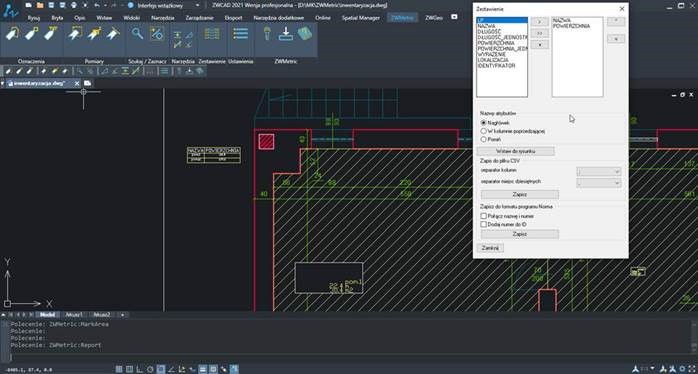Toggle the grid display icon in the status bar
Image resolution: width=698 pixels, height=374 pixels.
click(x=119, y=369)
